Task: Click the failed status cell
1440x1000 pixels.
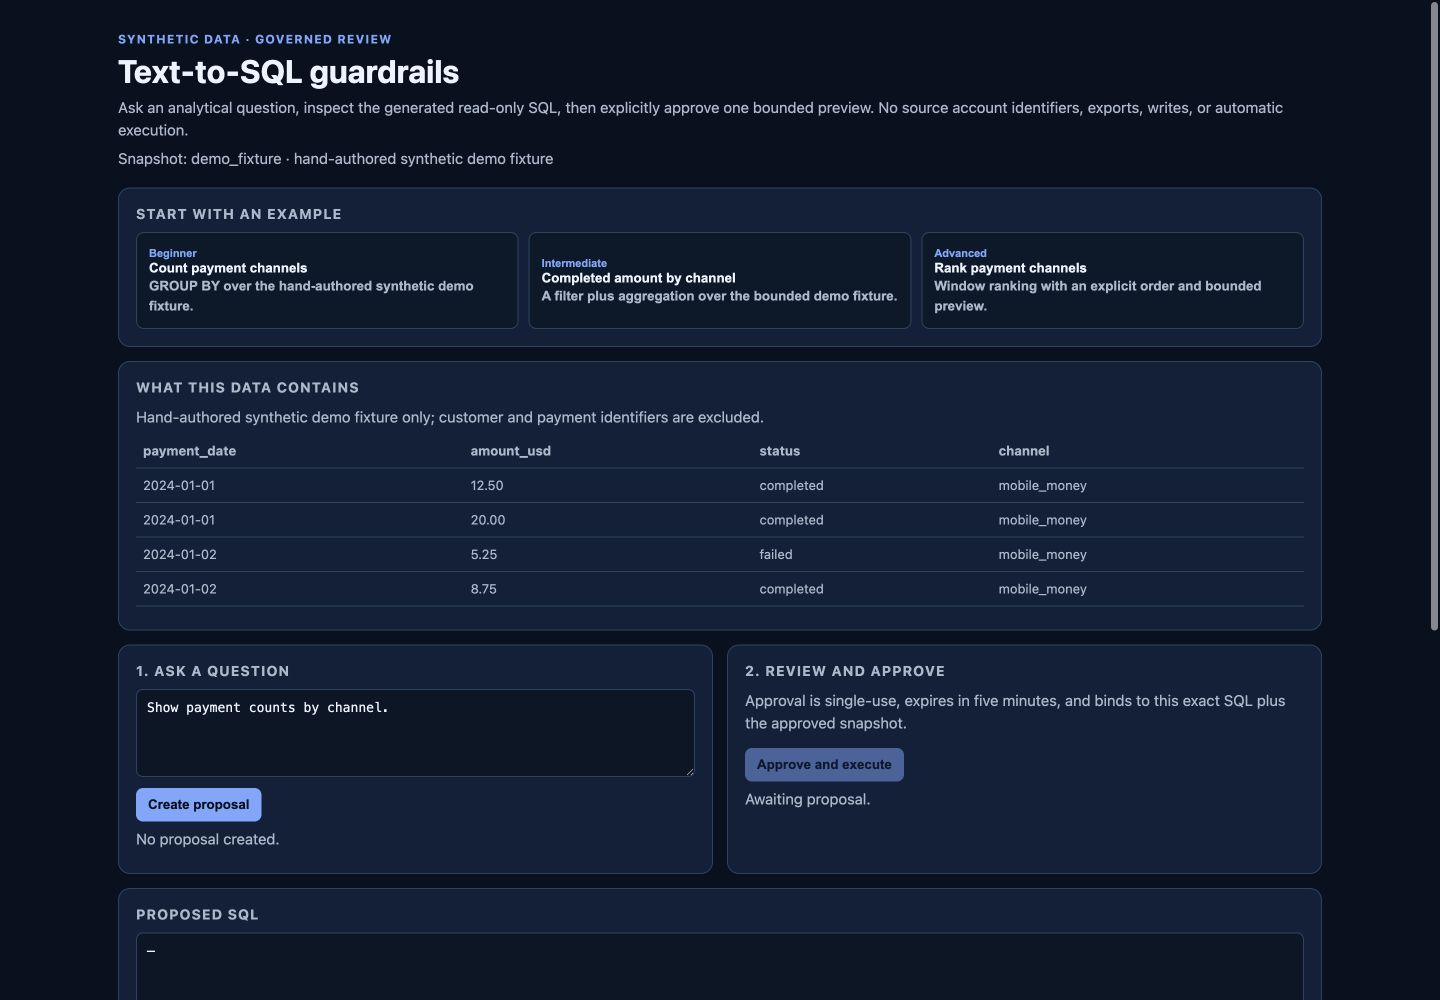Action: pos(776,555)
